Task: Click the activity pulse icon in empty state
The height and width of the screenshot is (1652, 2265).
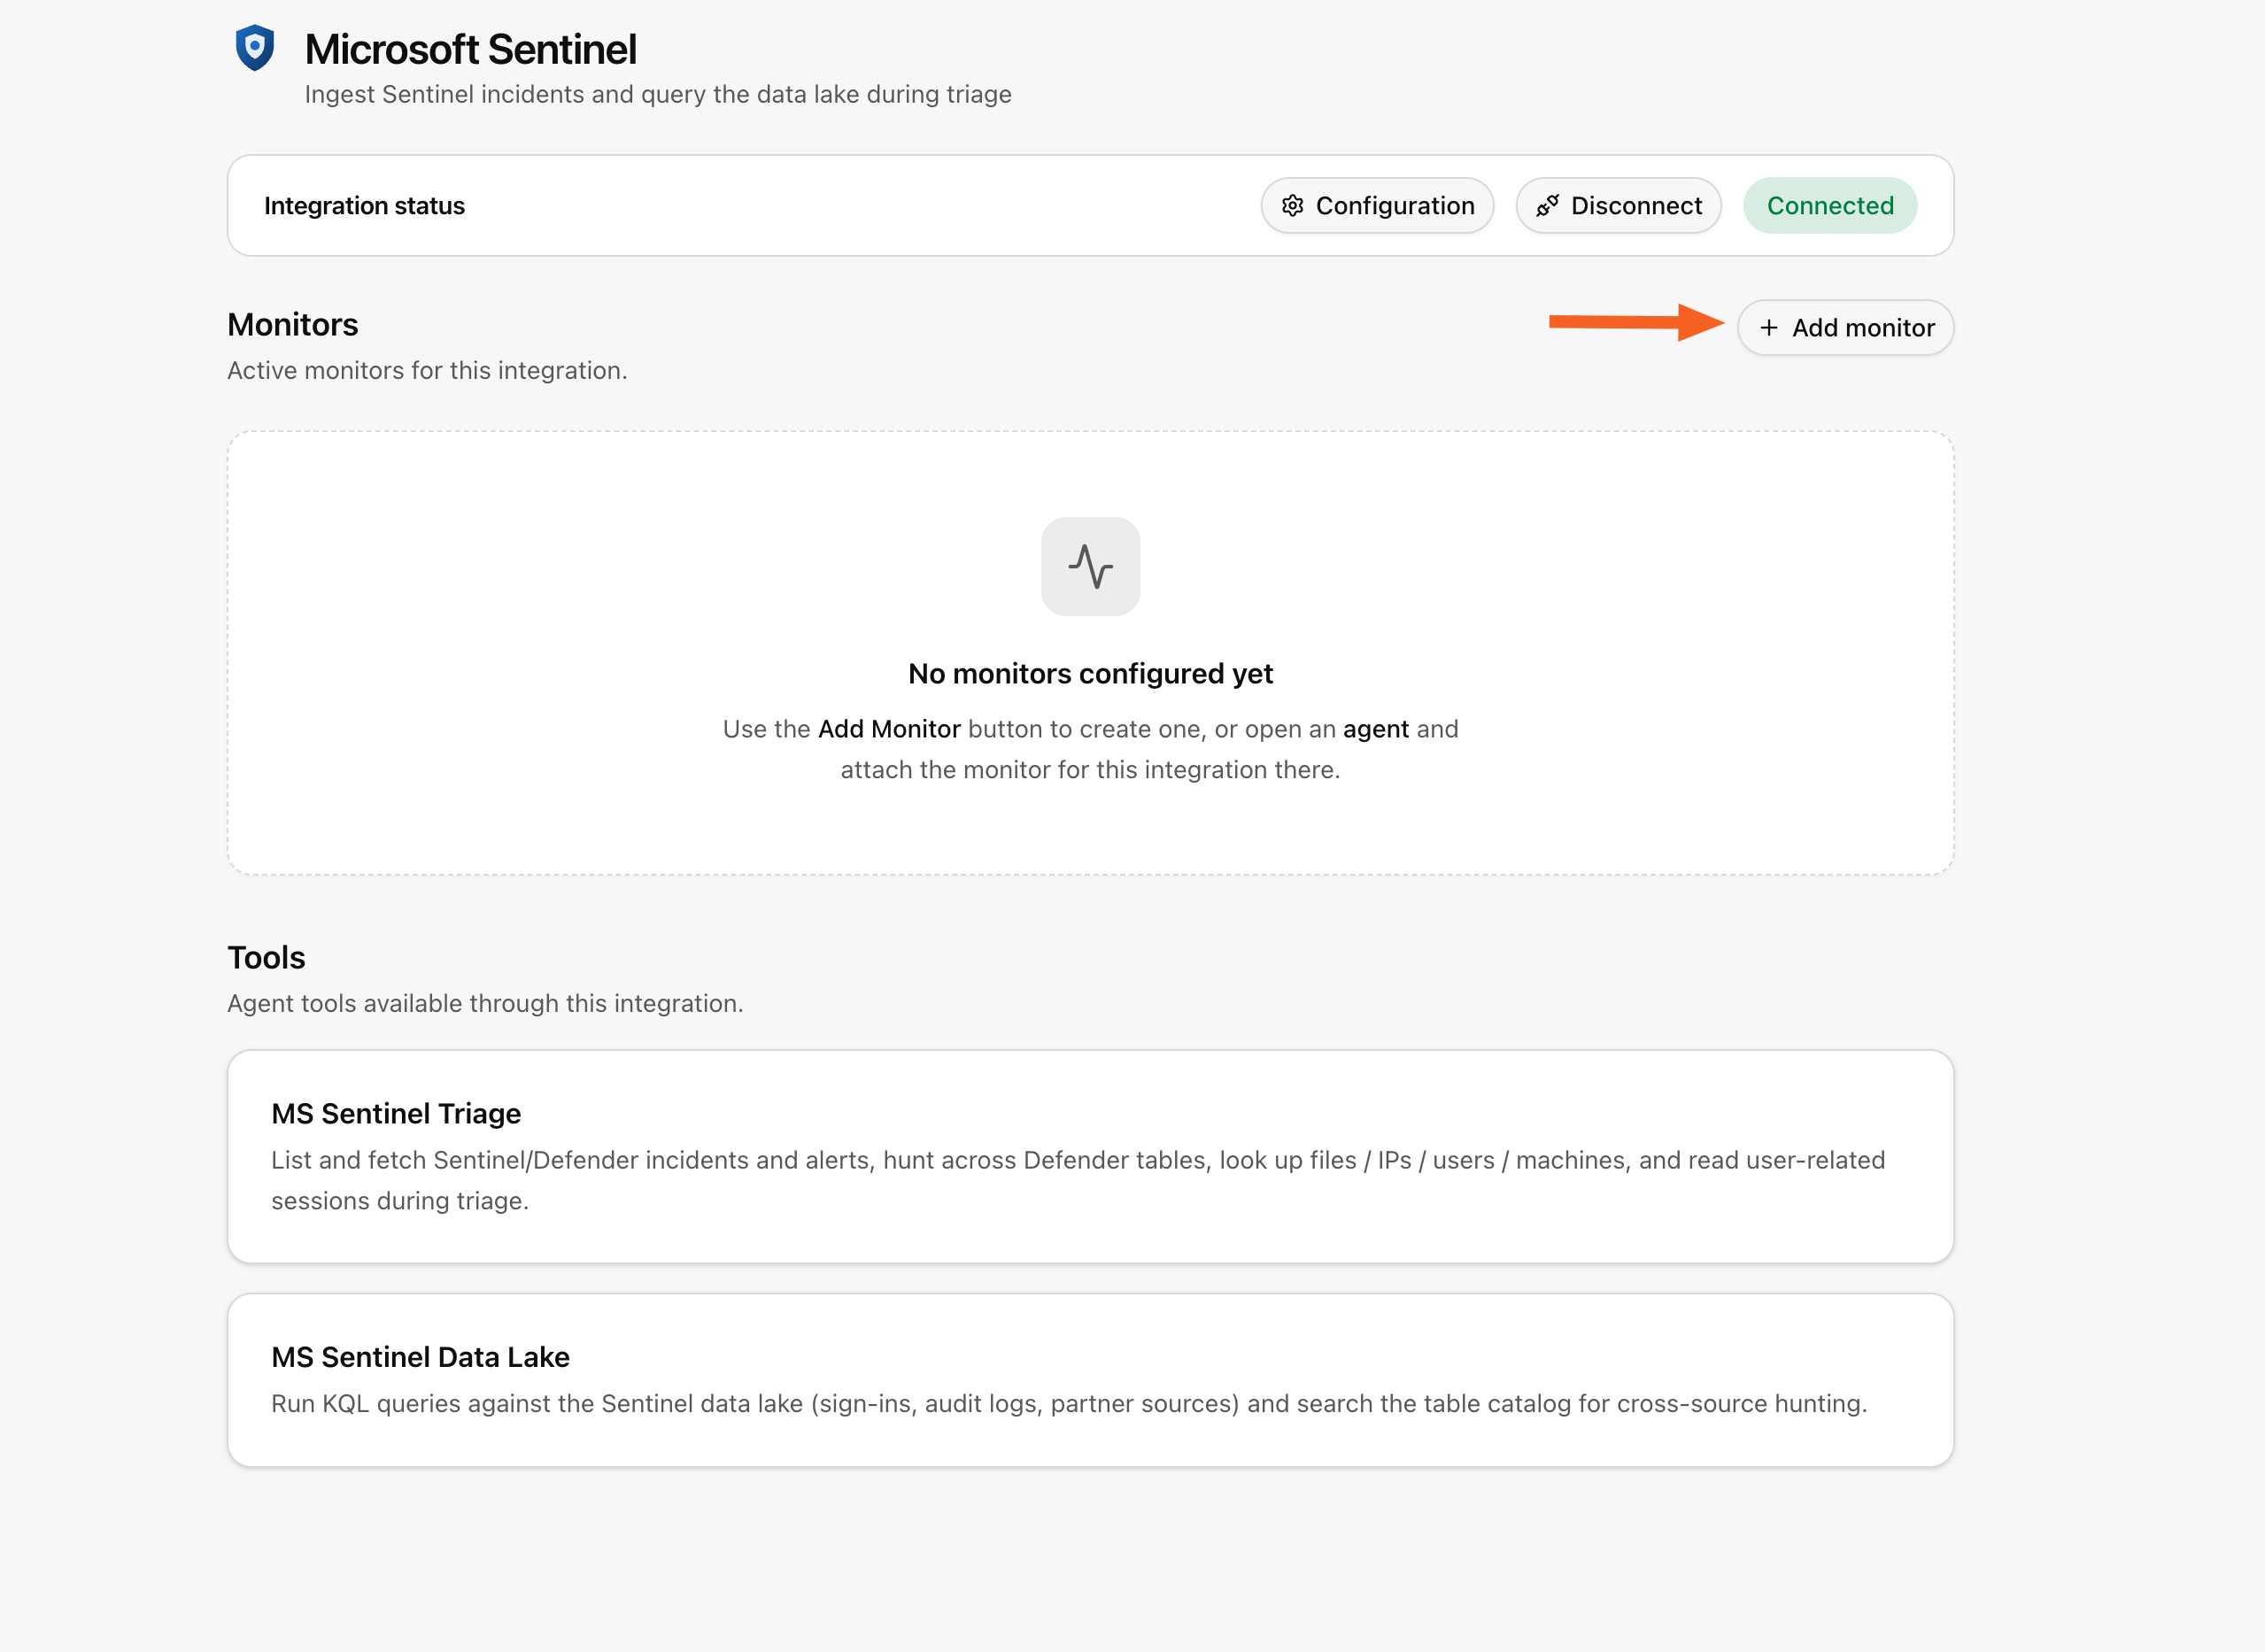Action: [1090, 566]
